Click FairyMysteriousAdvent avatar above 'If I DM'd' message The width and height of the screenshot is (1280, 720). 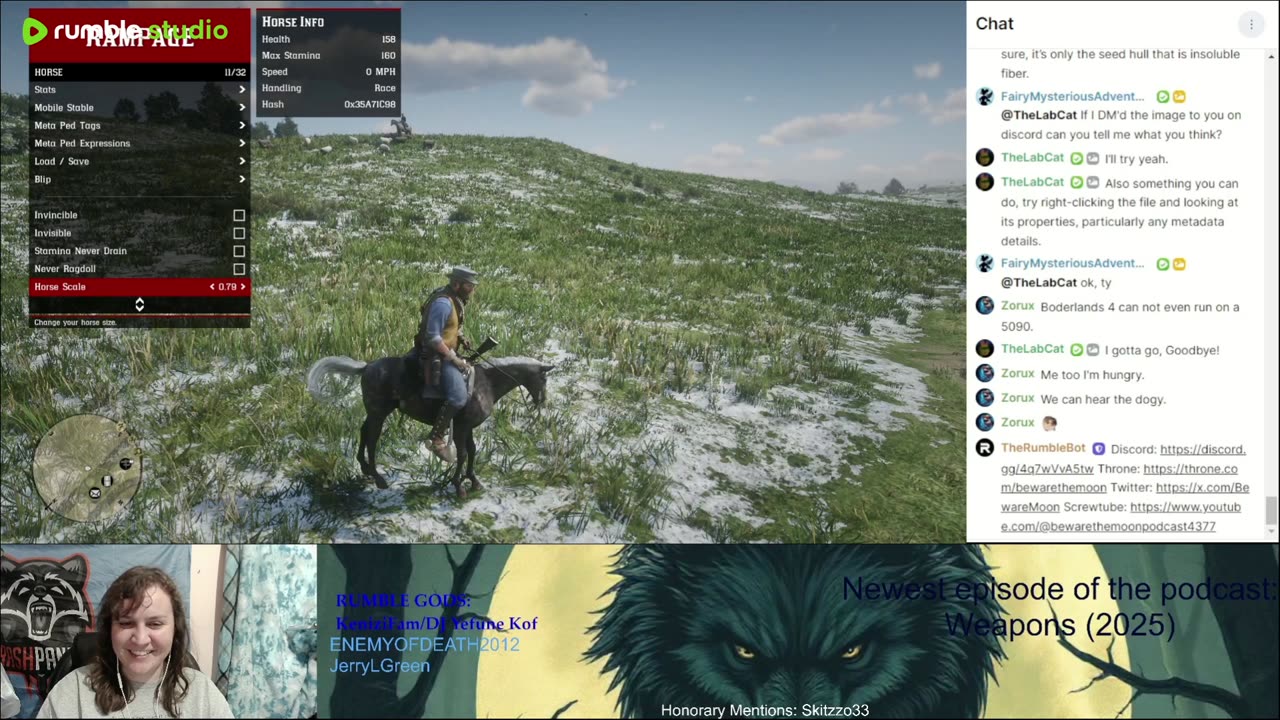pos(984,97)
